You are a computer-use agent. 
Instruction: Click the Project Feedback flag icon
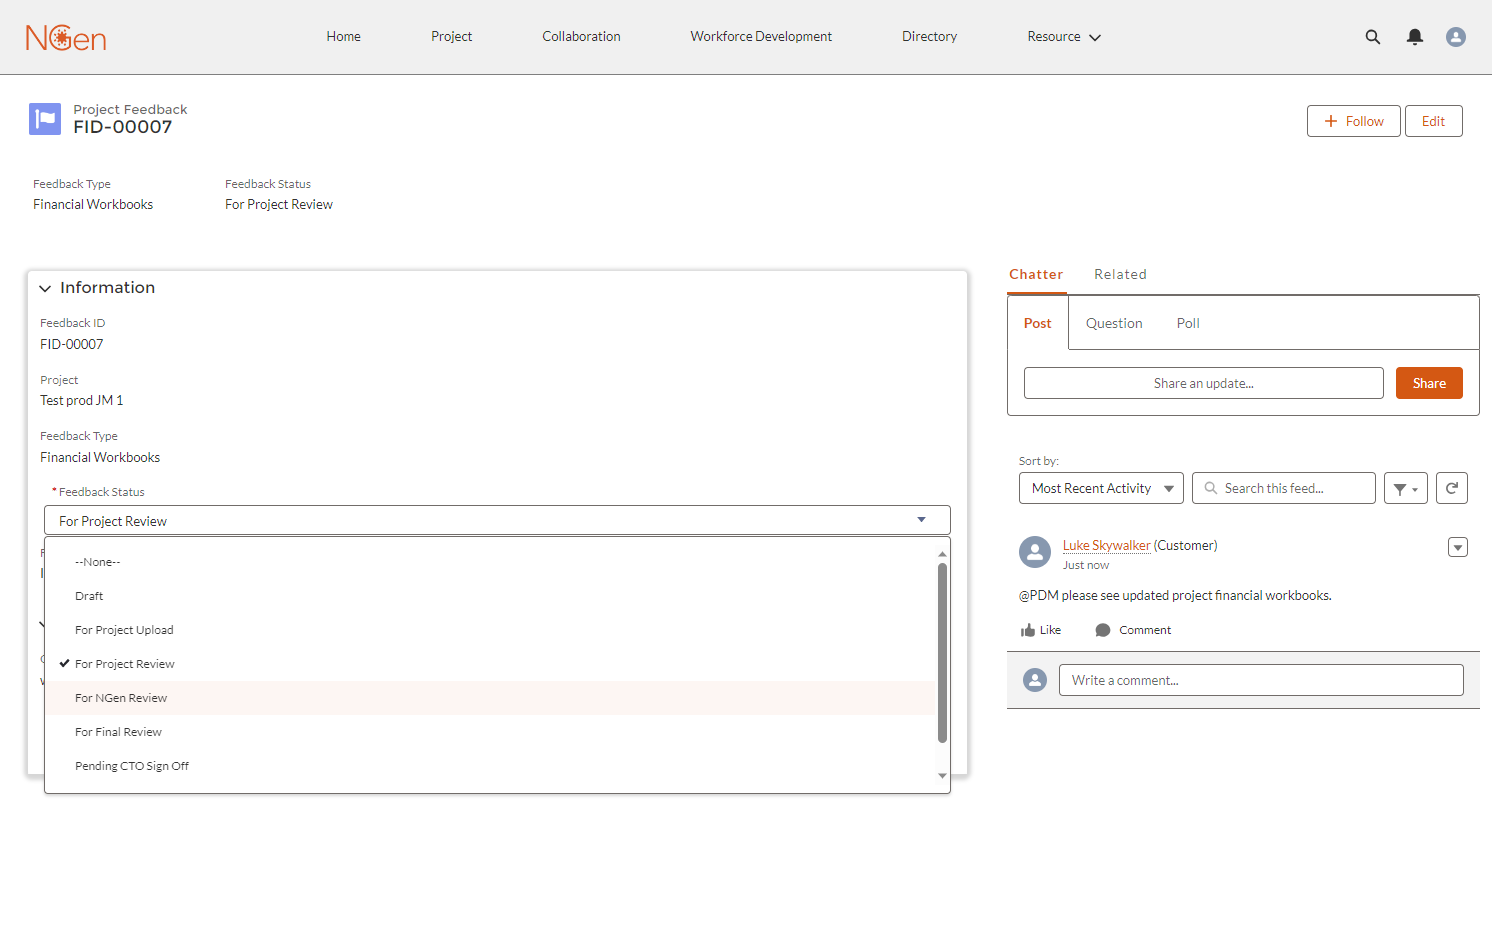45,119
